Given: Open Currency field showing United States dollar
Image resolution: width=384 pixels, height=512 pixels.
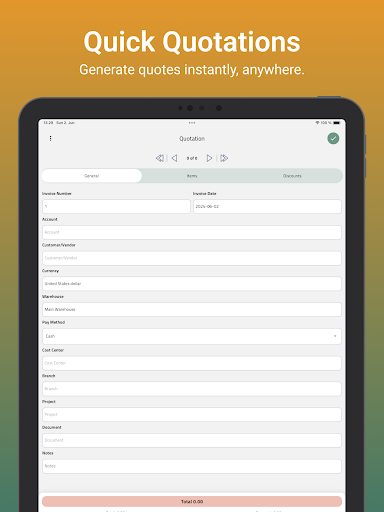Looking at the screenshot, I should pos(192,284).
